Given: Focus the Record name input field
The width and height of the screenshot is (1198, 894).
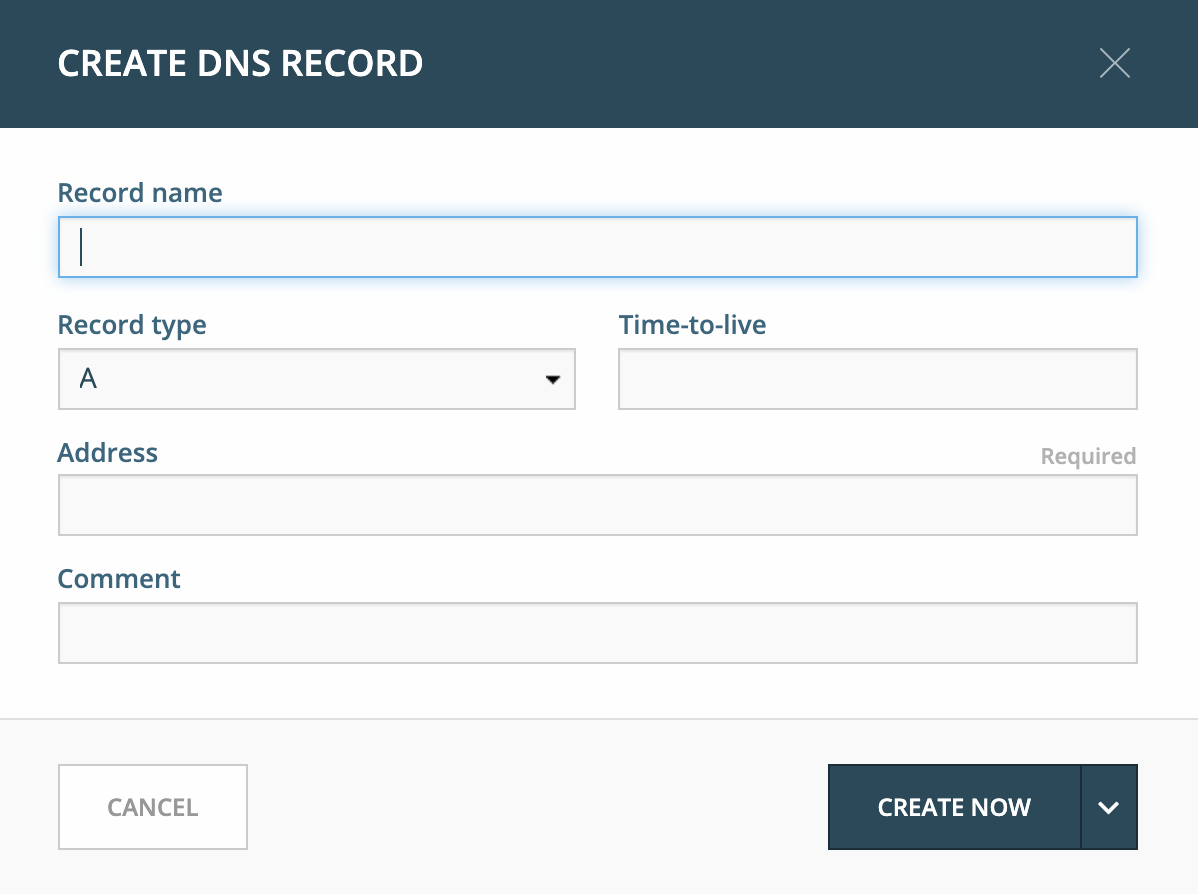Looking at the screenshot, I should (x=597, y=247).
